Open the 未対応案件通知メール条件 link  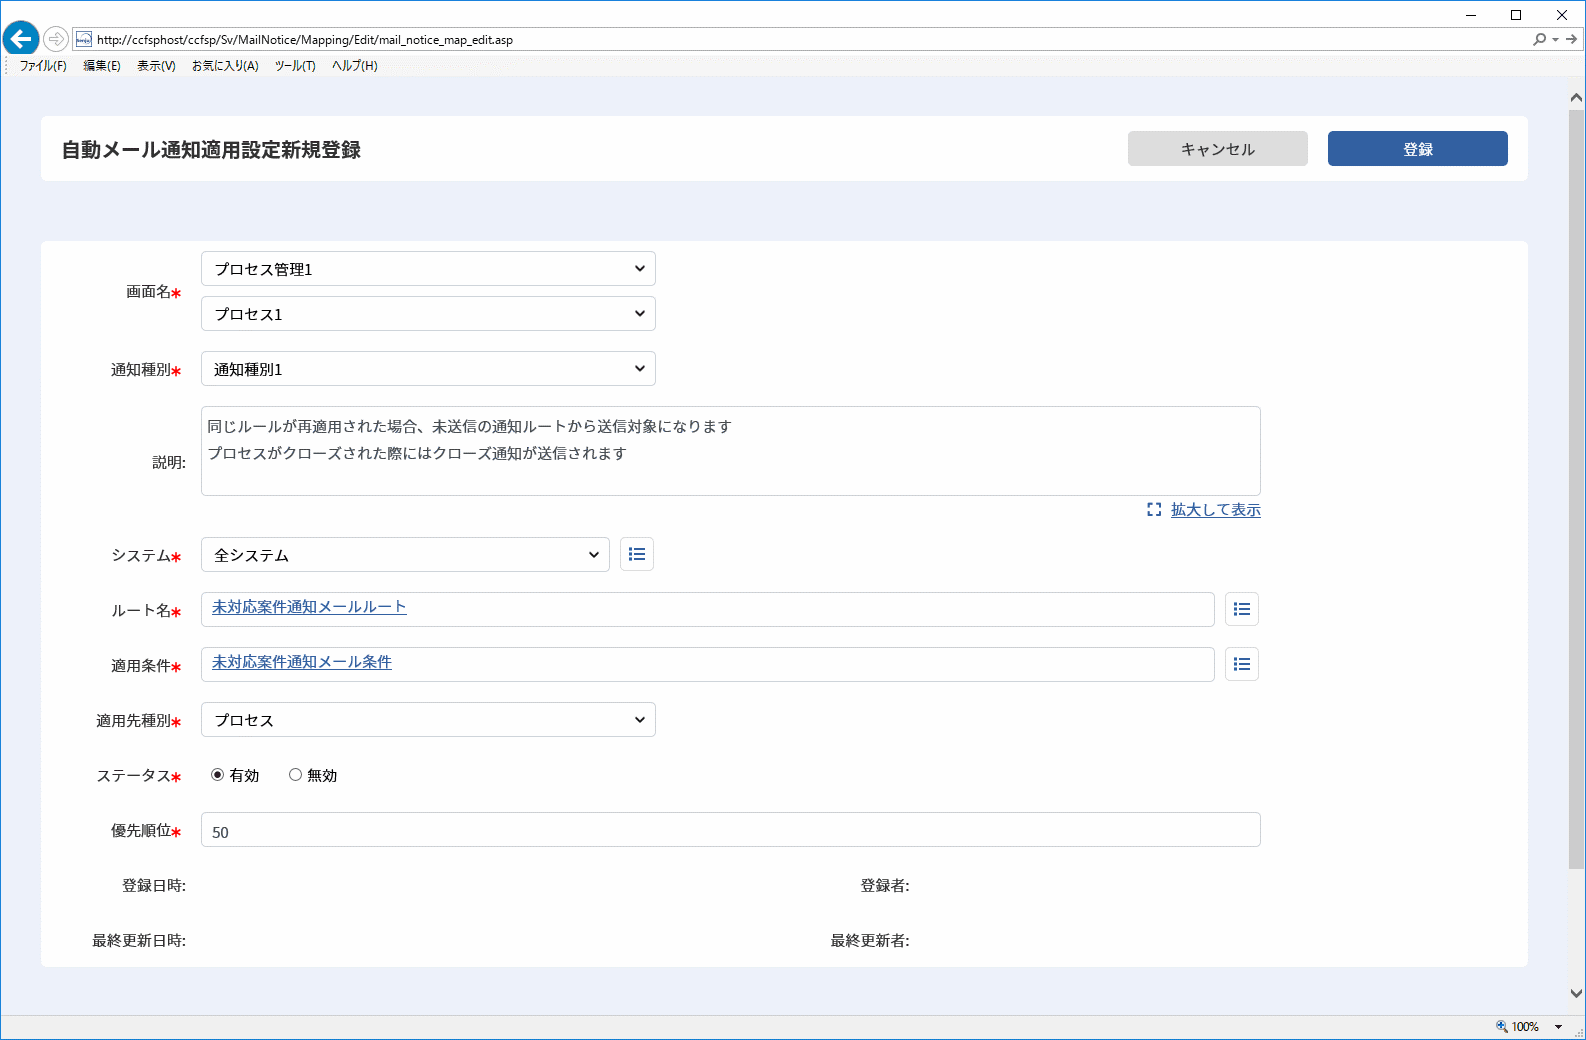pos(302,662)
